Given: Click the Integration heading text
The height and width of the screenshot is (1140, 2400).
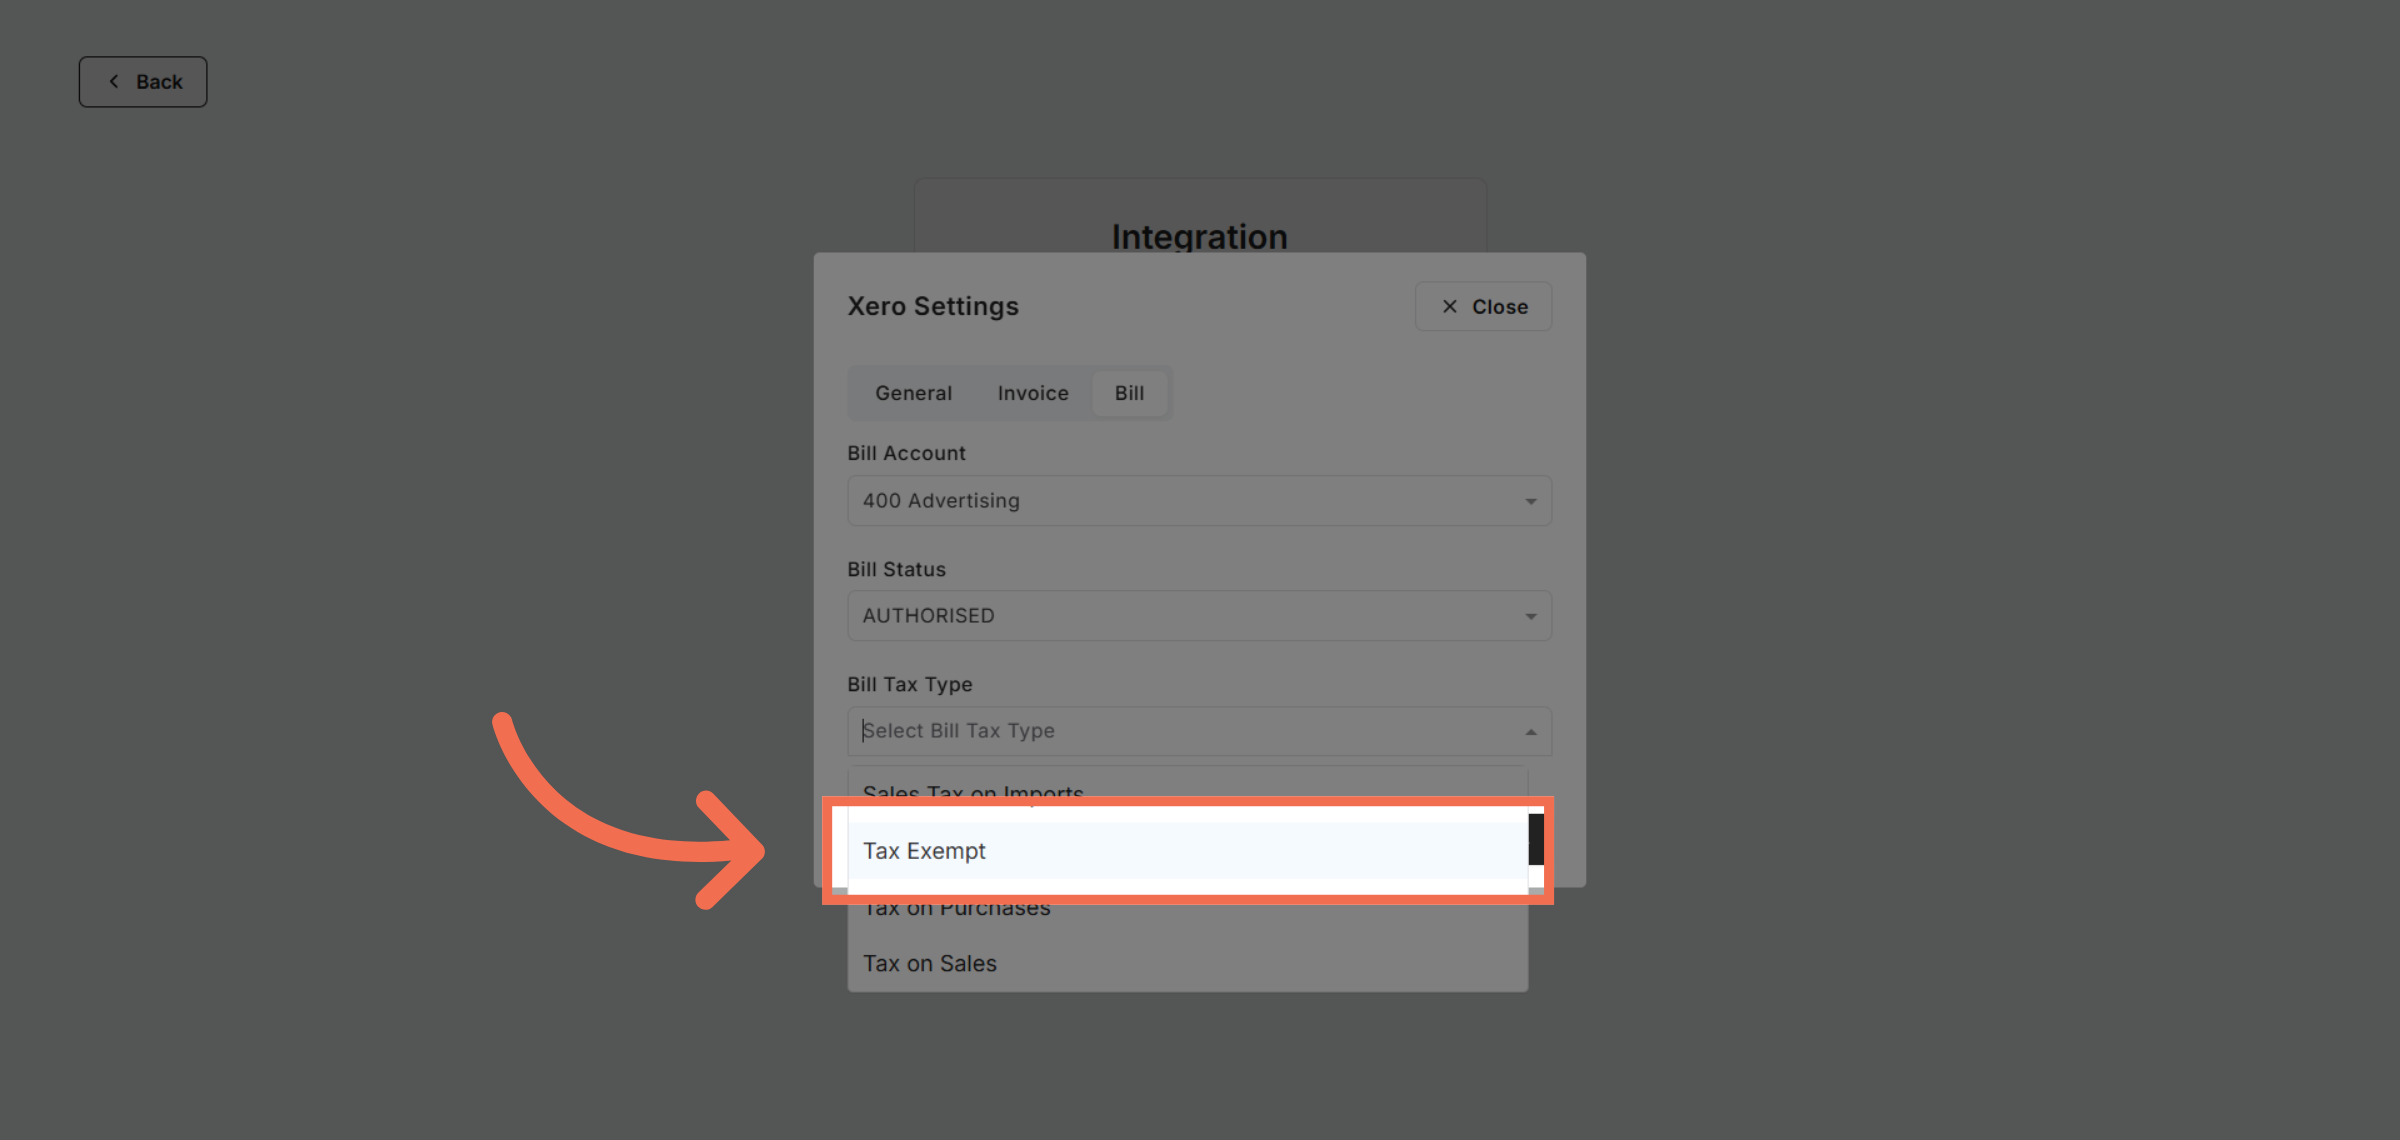Looking at the screenshot, I should click(x=1199, y=237).
